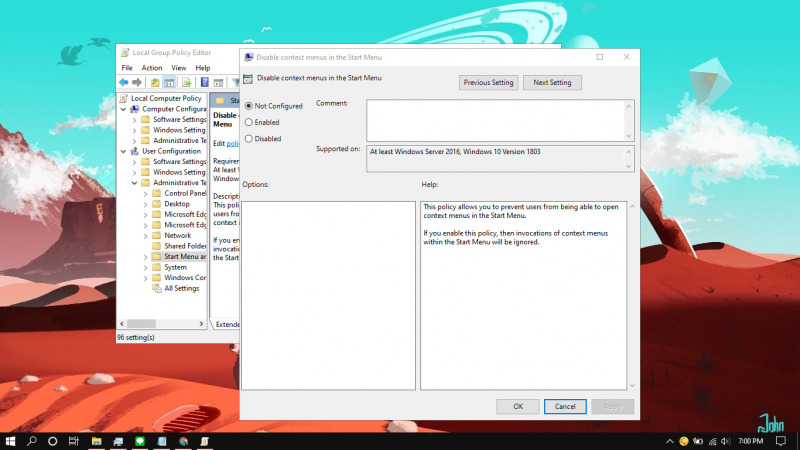Click the Wi-Fi network tray icon

713,441
